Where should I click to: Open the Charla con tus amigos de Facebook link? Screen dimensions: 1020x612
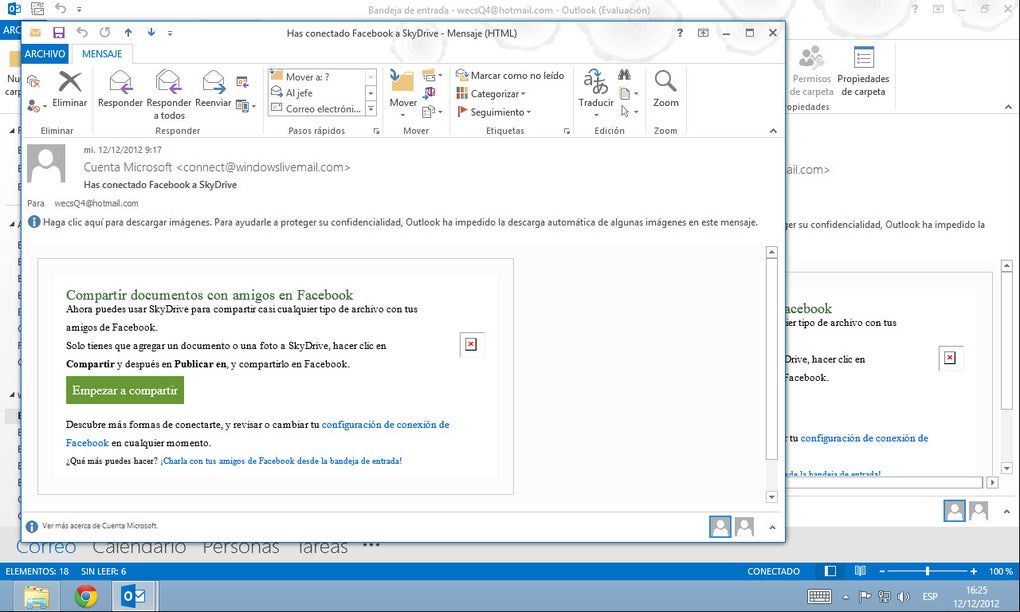[x=281, y=461]
